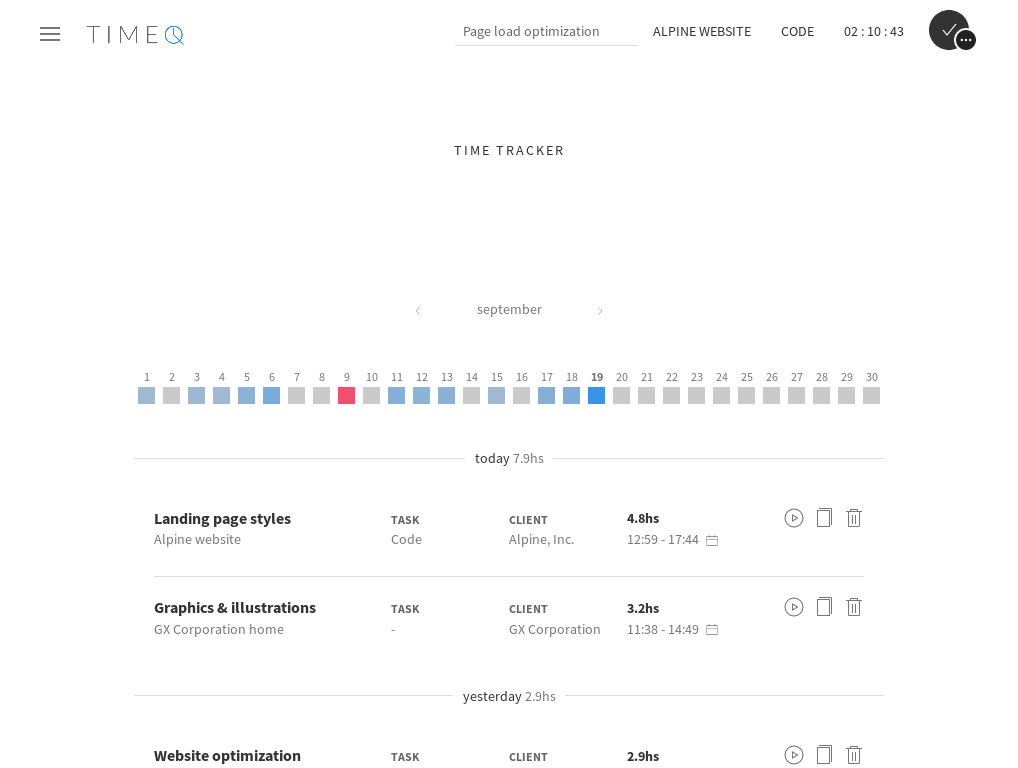
Task: Click the Alpine website project name
Action: (x=197, y=539)
